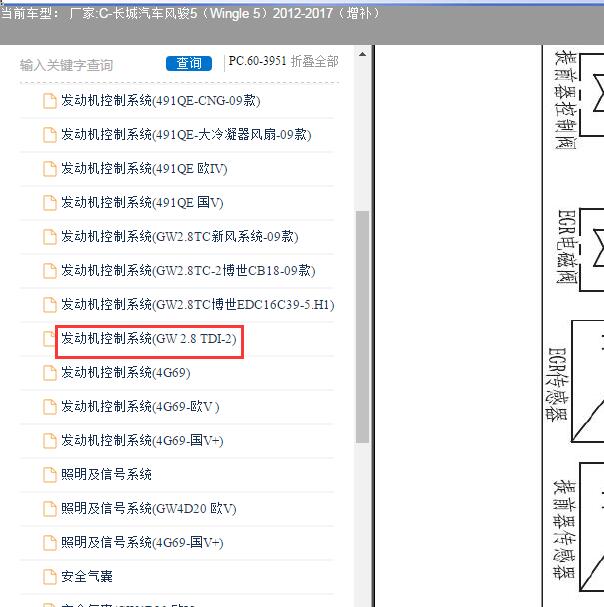Click 提前器传感器 component in wiring diagram

coord(565,530)
